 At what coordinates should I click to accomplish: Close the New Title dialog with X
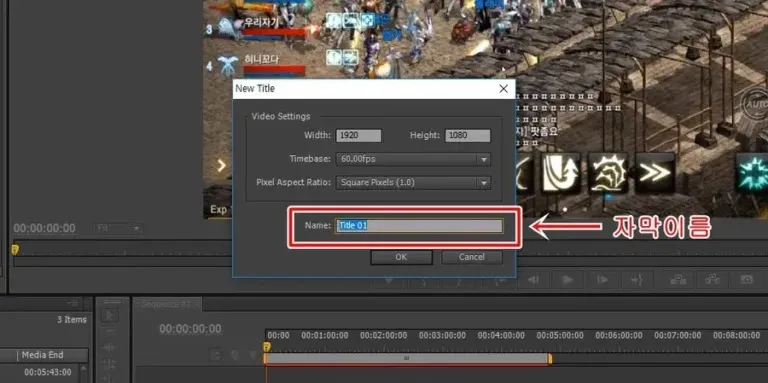pos(503,89)
